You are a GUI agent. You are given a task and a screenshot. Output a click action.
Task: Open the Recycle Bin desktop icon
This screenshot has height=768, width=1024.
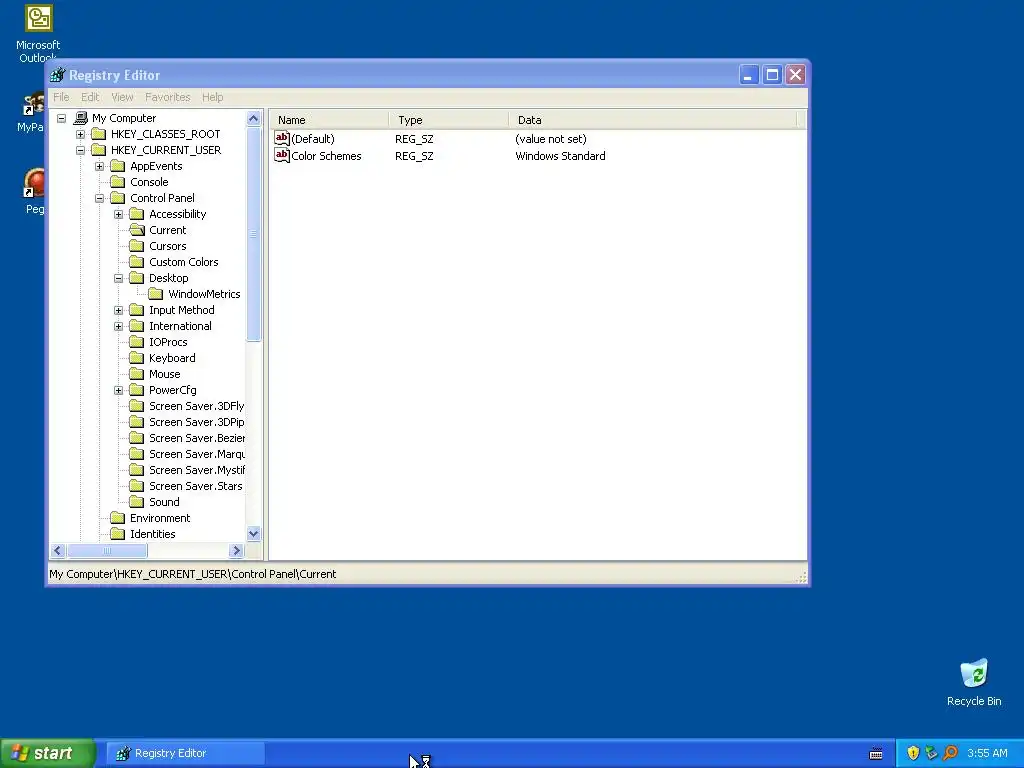pos(974,682)
